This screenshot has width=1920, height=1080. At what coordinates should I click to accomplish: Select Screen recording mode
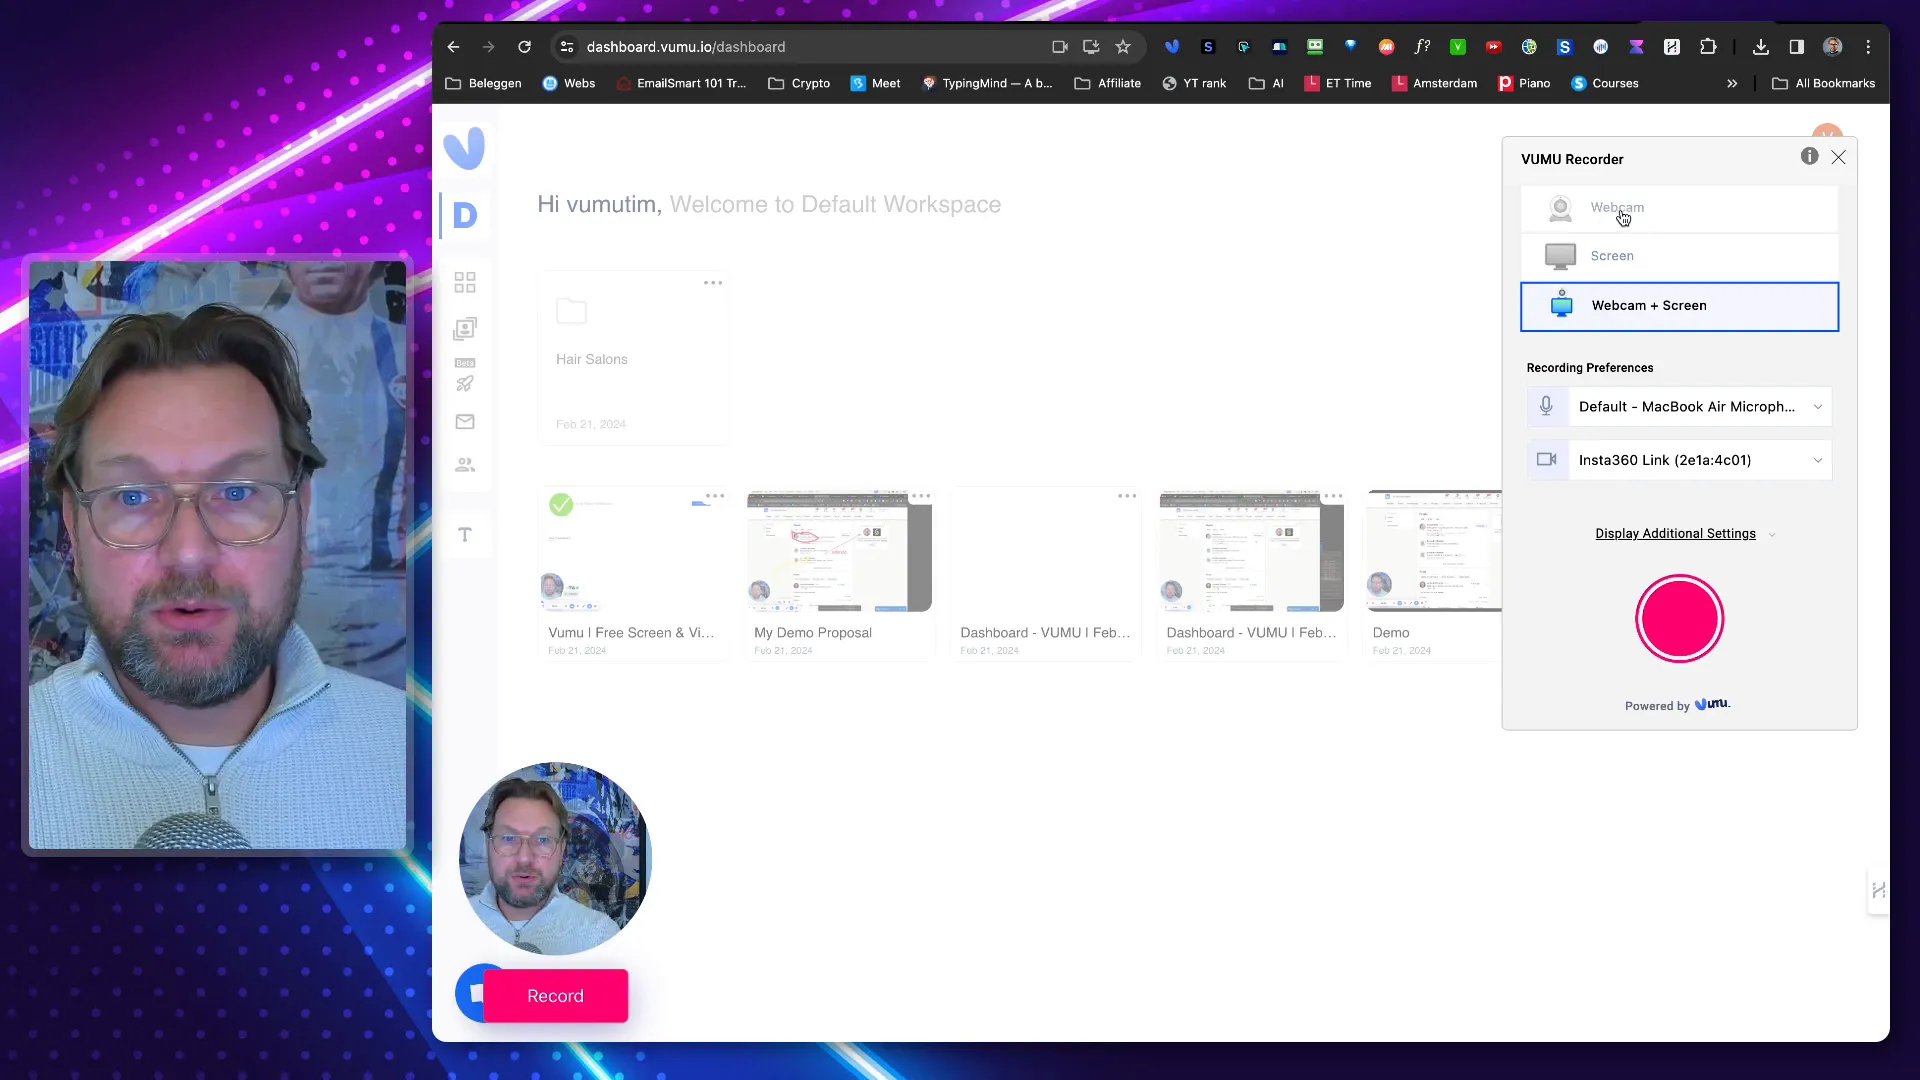tap(1679, 256)
